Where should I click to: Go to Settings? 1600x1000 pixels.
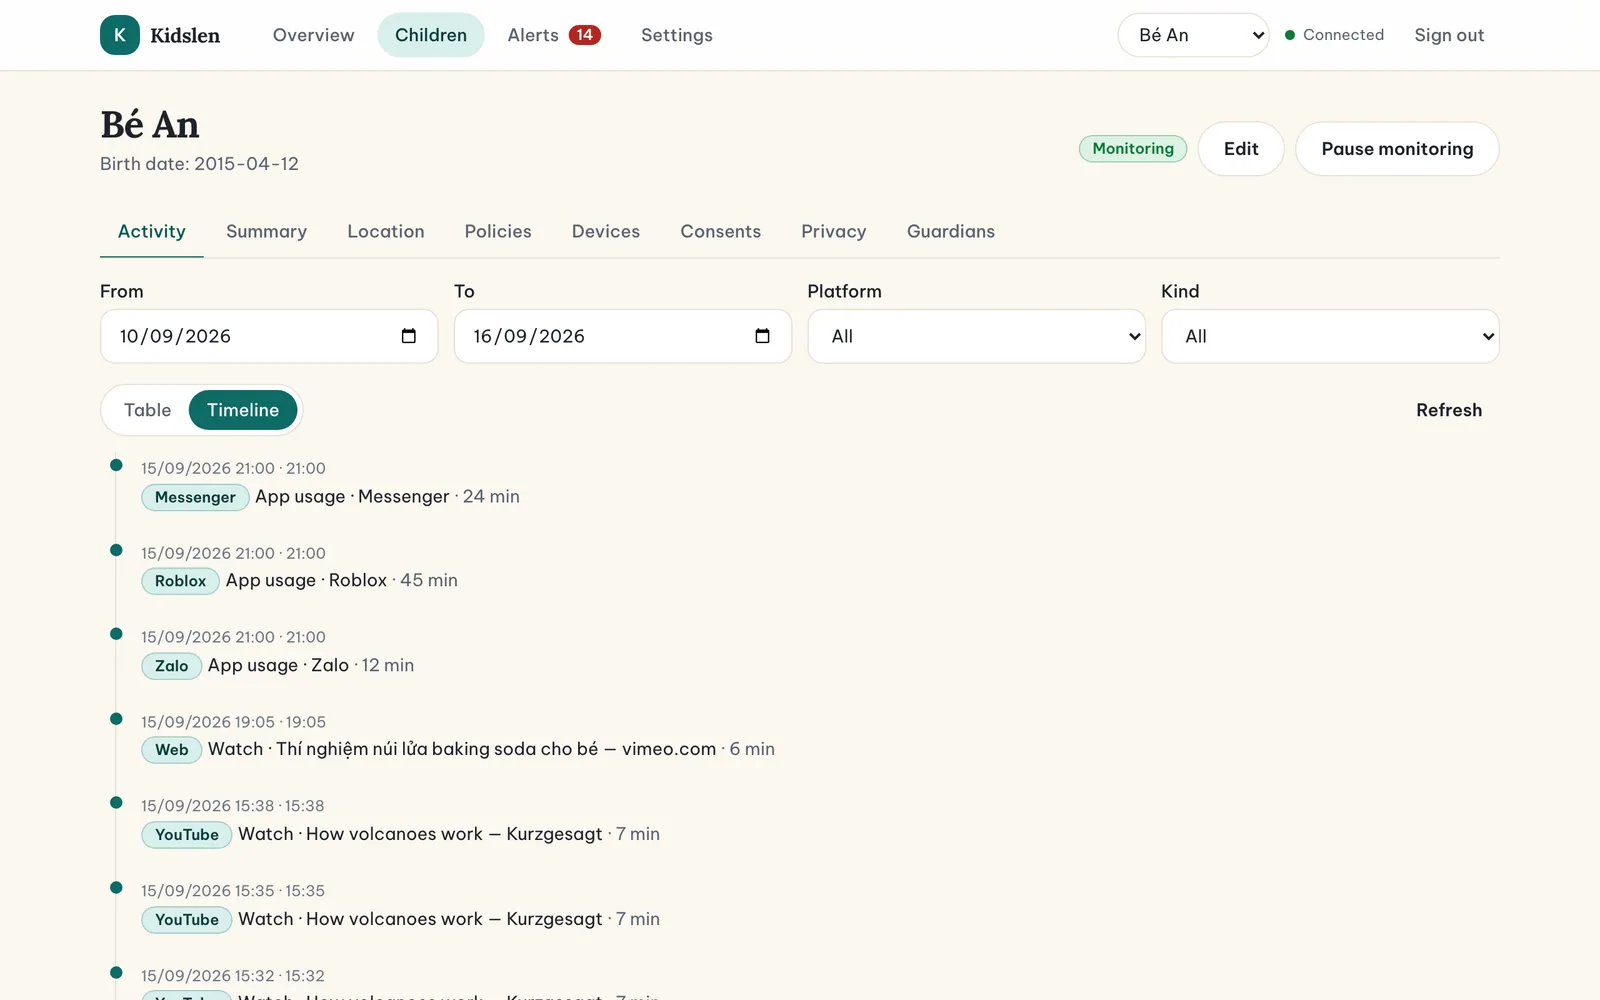tap(677, 35)
